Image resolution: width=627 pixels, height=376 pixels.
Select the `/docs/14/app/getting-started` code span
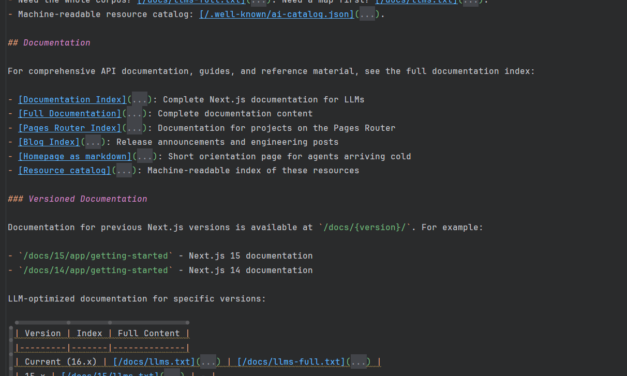tap(96, 270)
